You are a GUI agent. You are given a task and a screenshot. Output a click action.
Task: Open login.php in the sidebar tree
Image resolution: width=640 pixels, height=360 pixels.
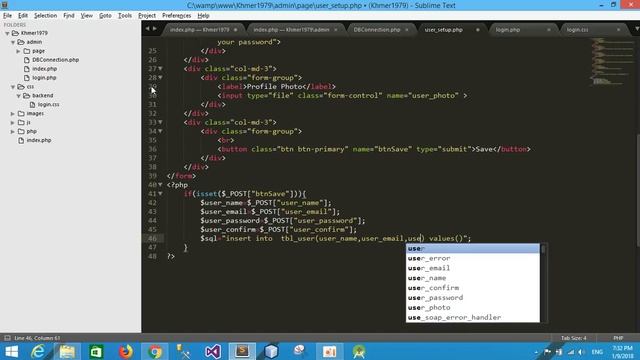44,78
